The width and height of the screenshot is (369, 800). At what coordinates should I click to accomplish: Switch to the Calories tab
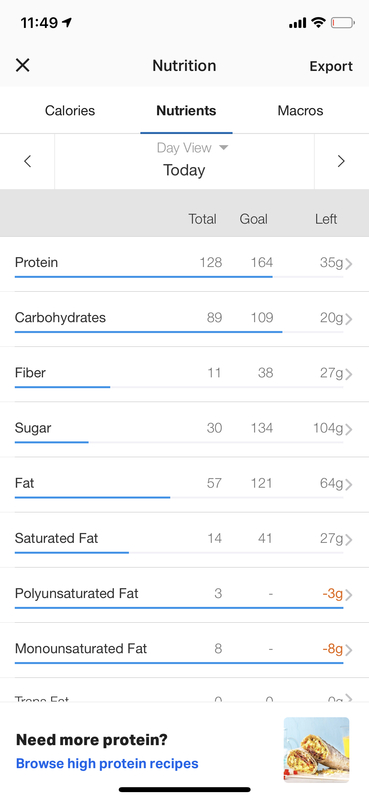(70, 111)
